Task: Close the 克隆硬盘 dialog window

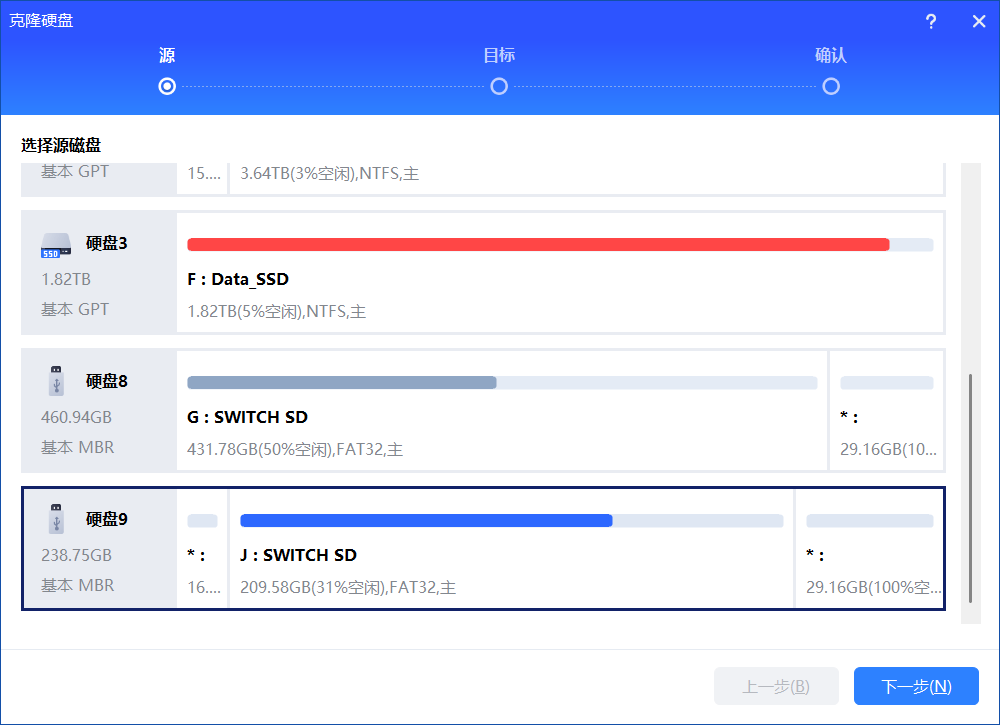Action: (x=978, y=22)
